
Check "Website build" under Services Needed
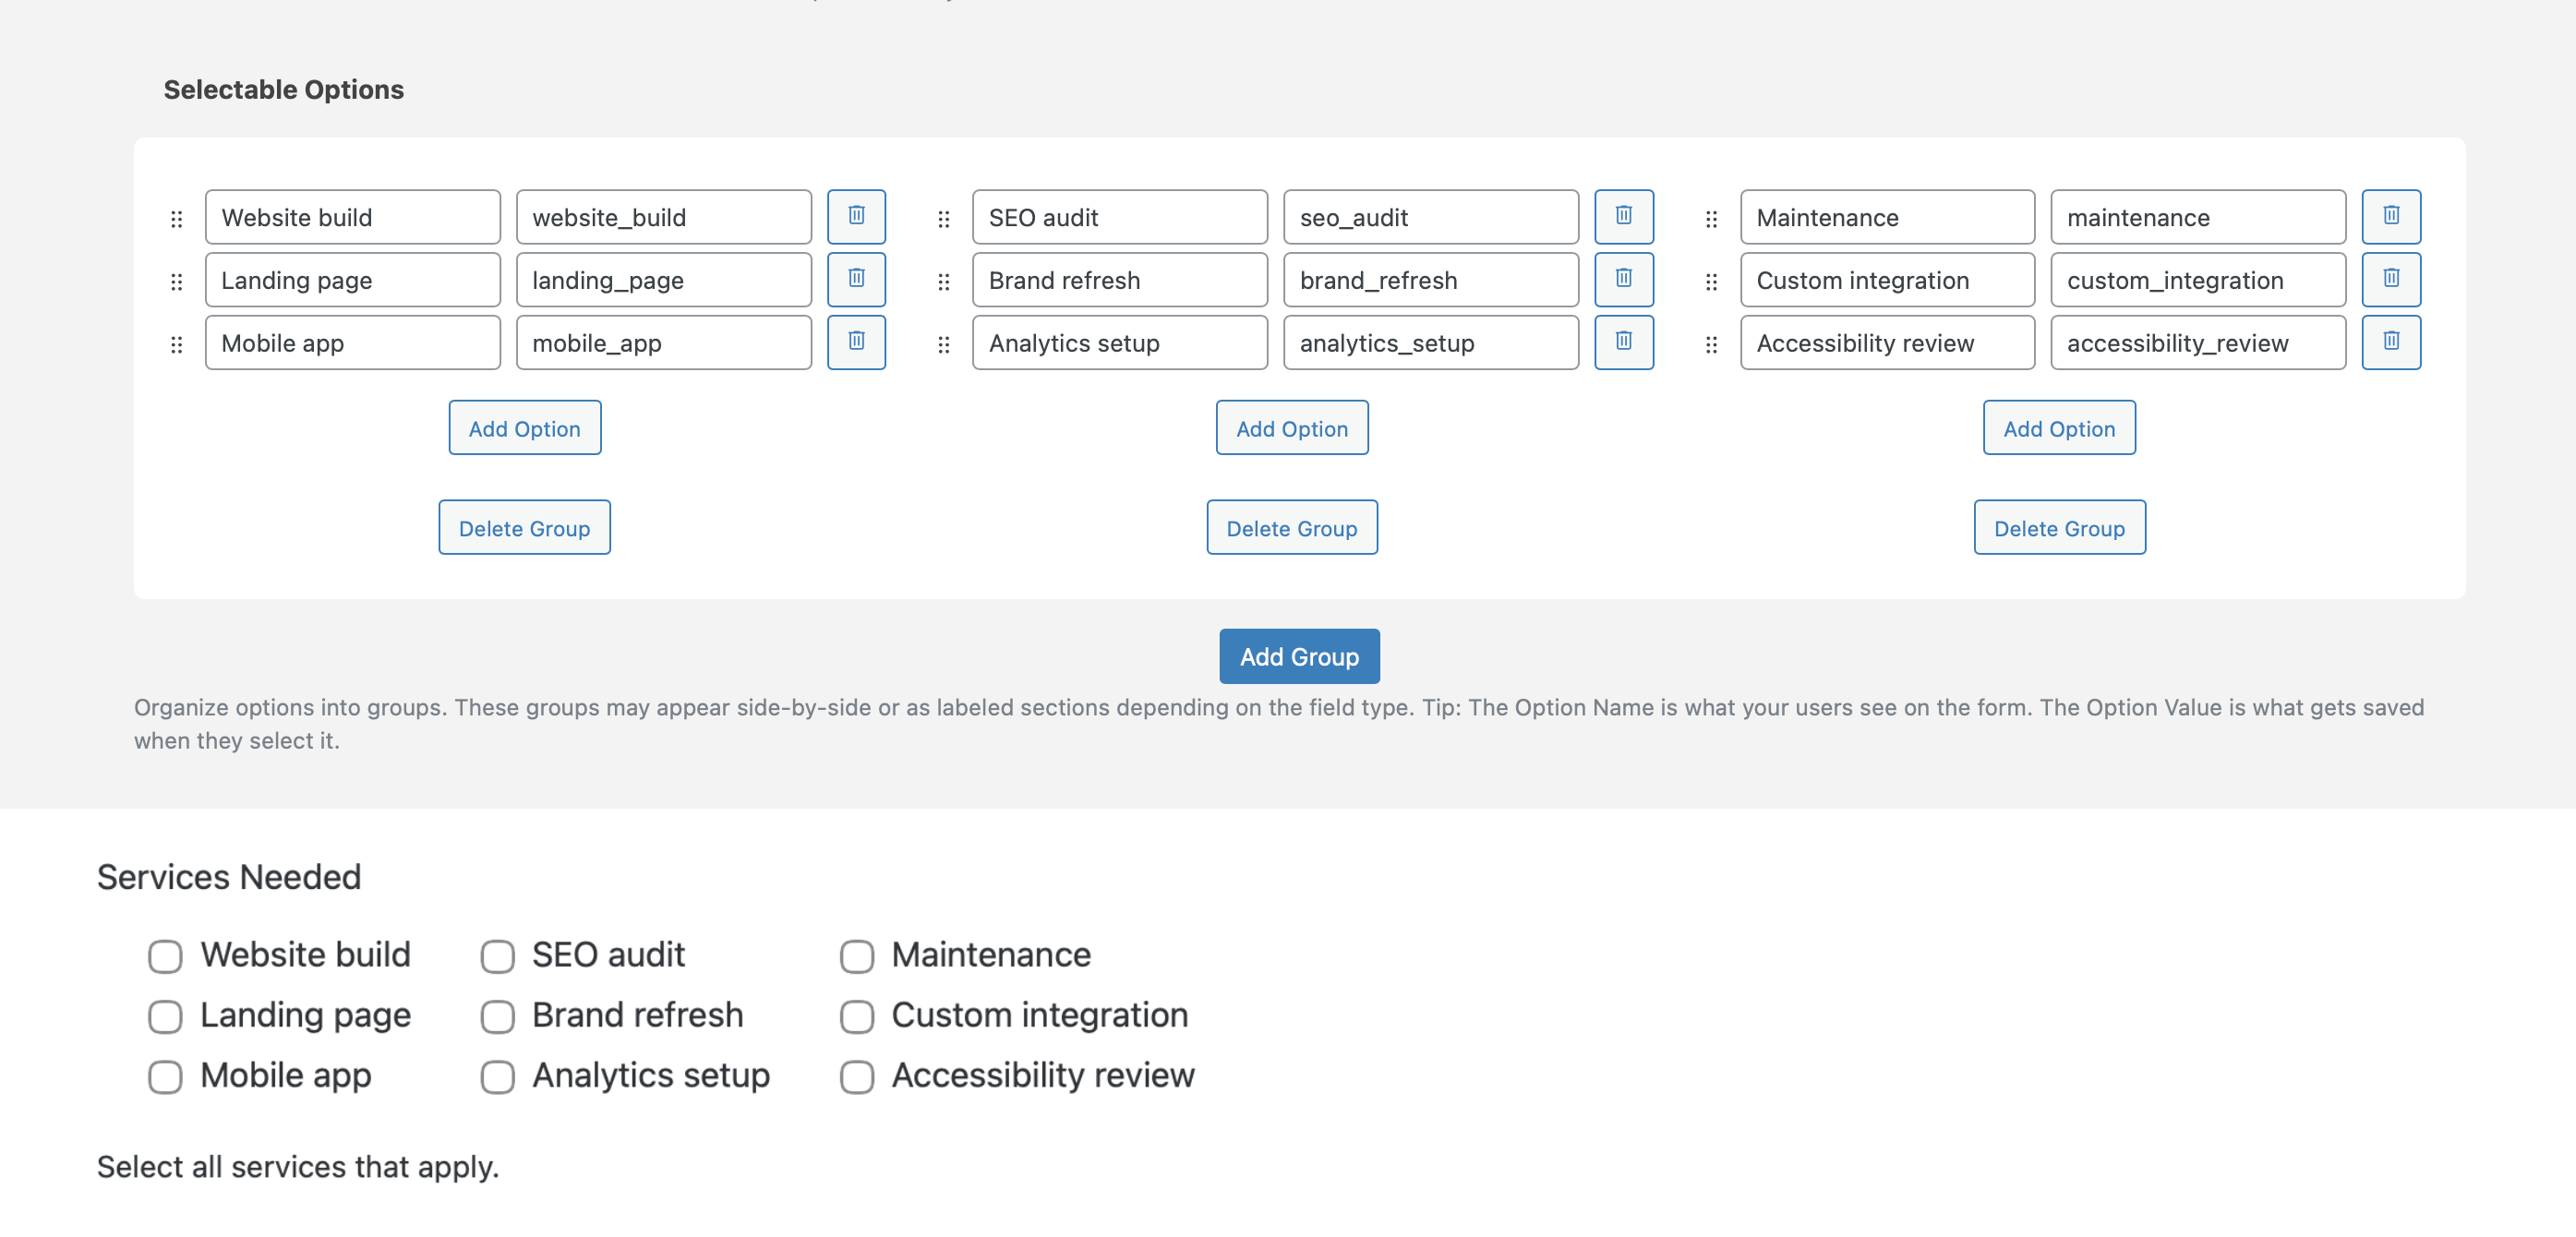coord(164,956)
